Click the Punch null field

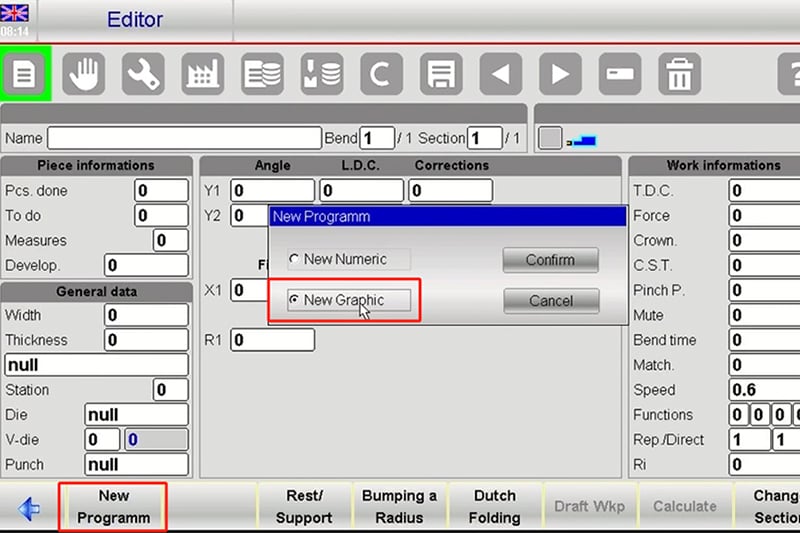point(136,465)
